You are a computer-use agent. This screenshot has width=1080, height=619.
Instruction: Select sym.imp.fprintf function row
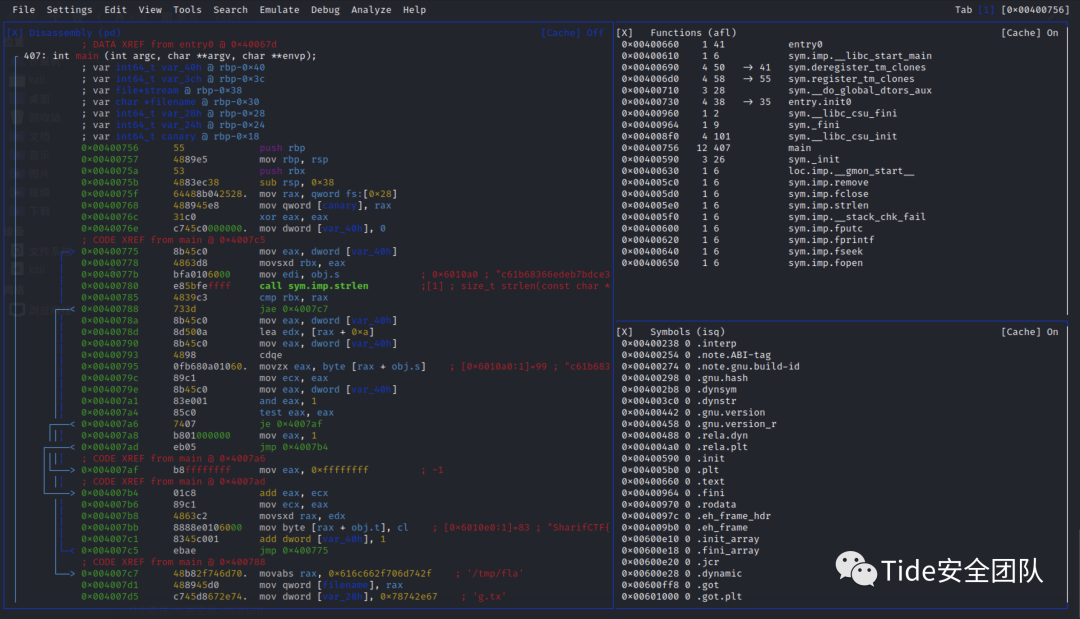(x=747, y=240)
